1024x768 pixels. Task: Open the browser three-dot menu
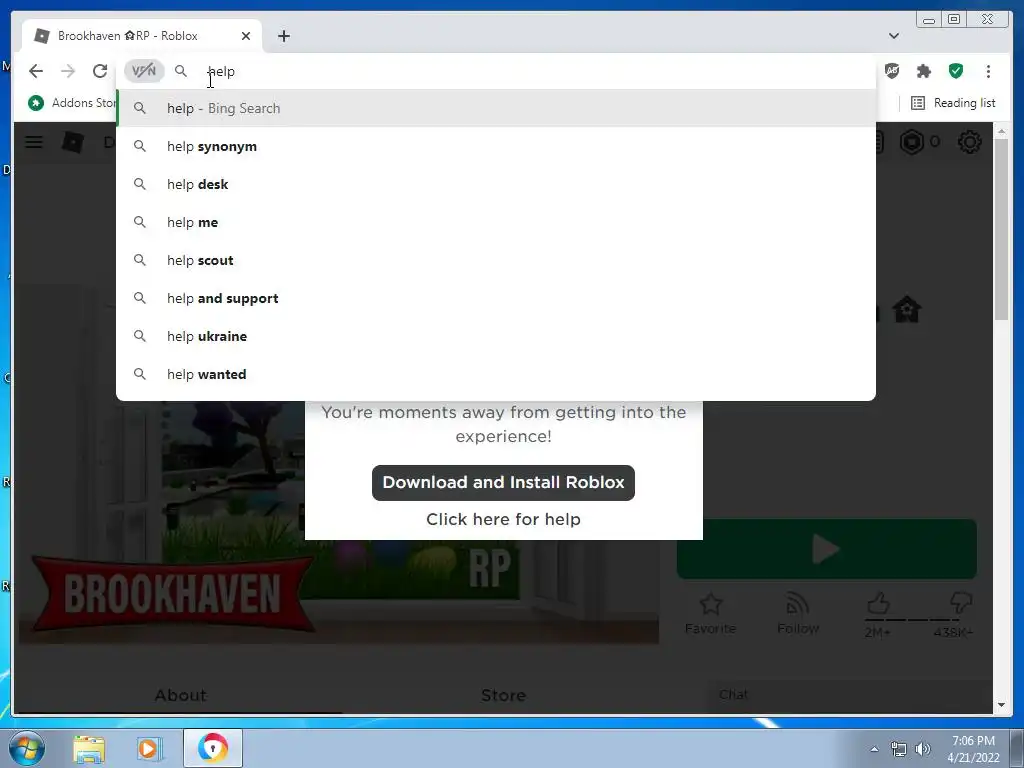[988, 71]
